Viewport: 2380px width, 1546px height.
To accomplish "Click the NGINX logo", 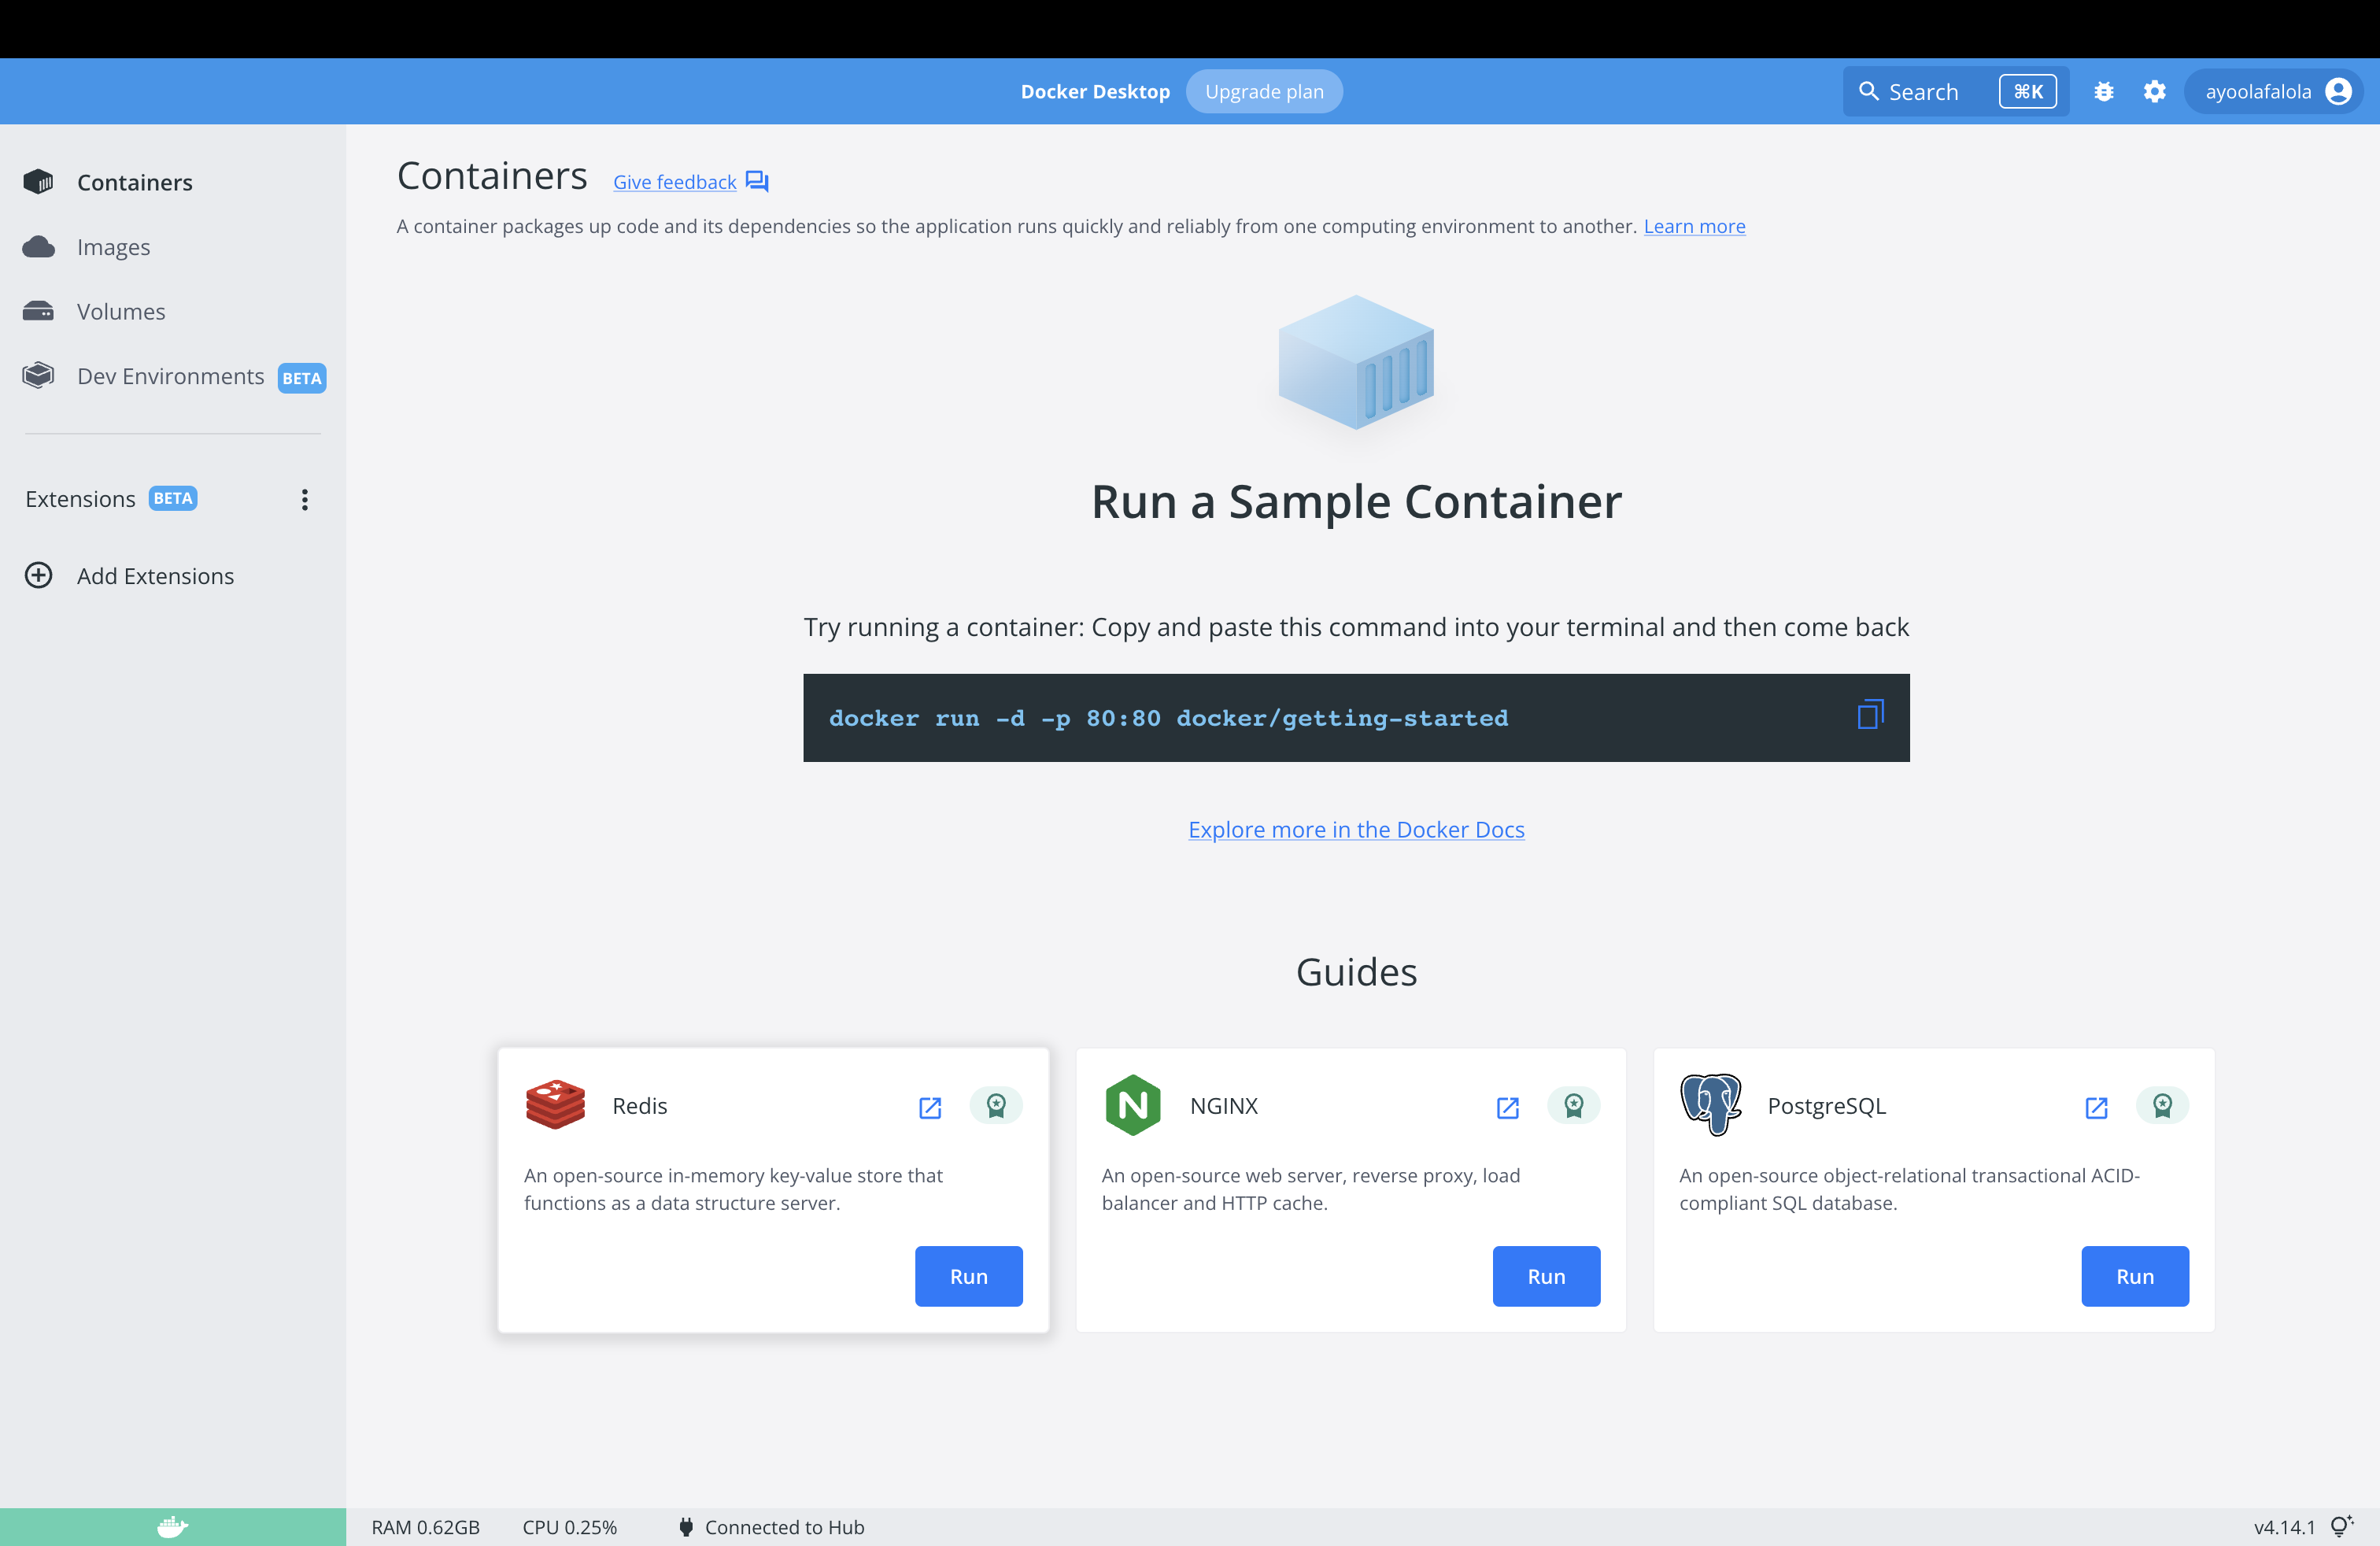I will (x=1133, y=1105).
